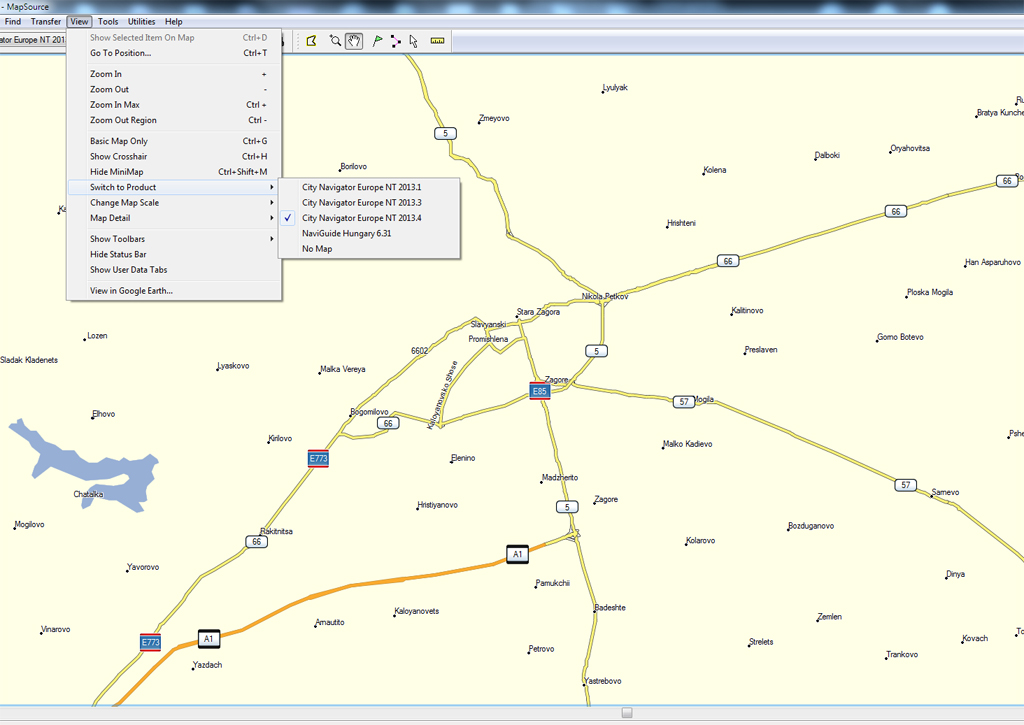Click the horizontal scrollbar thumb at bottom
The image size is (1024, 725).
[x=627, y=712]
